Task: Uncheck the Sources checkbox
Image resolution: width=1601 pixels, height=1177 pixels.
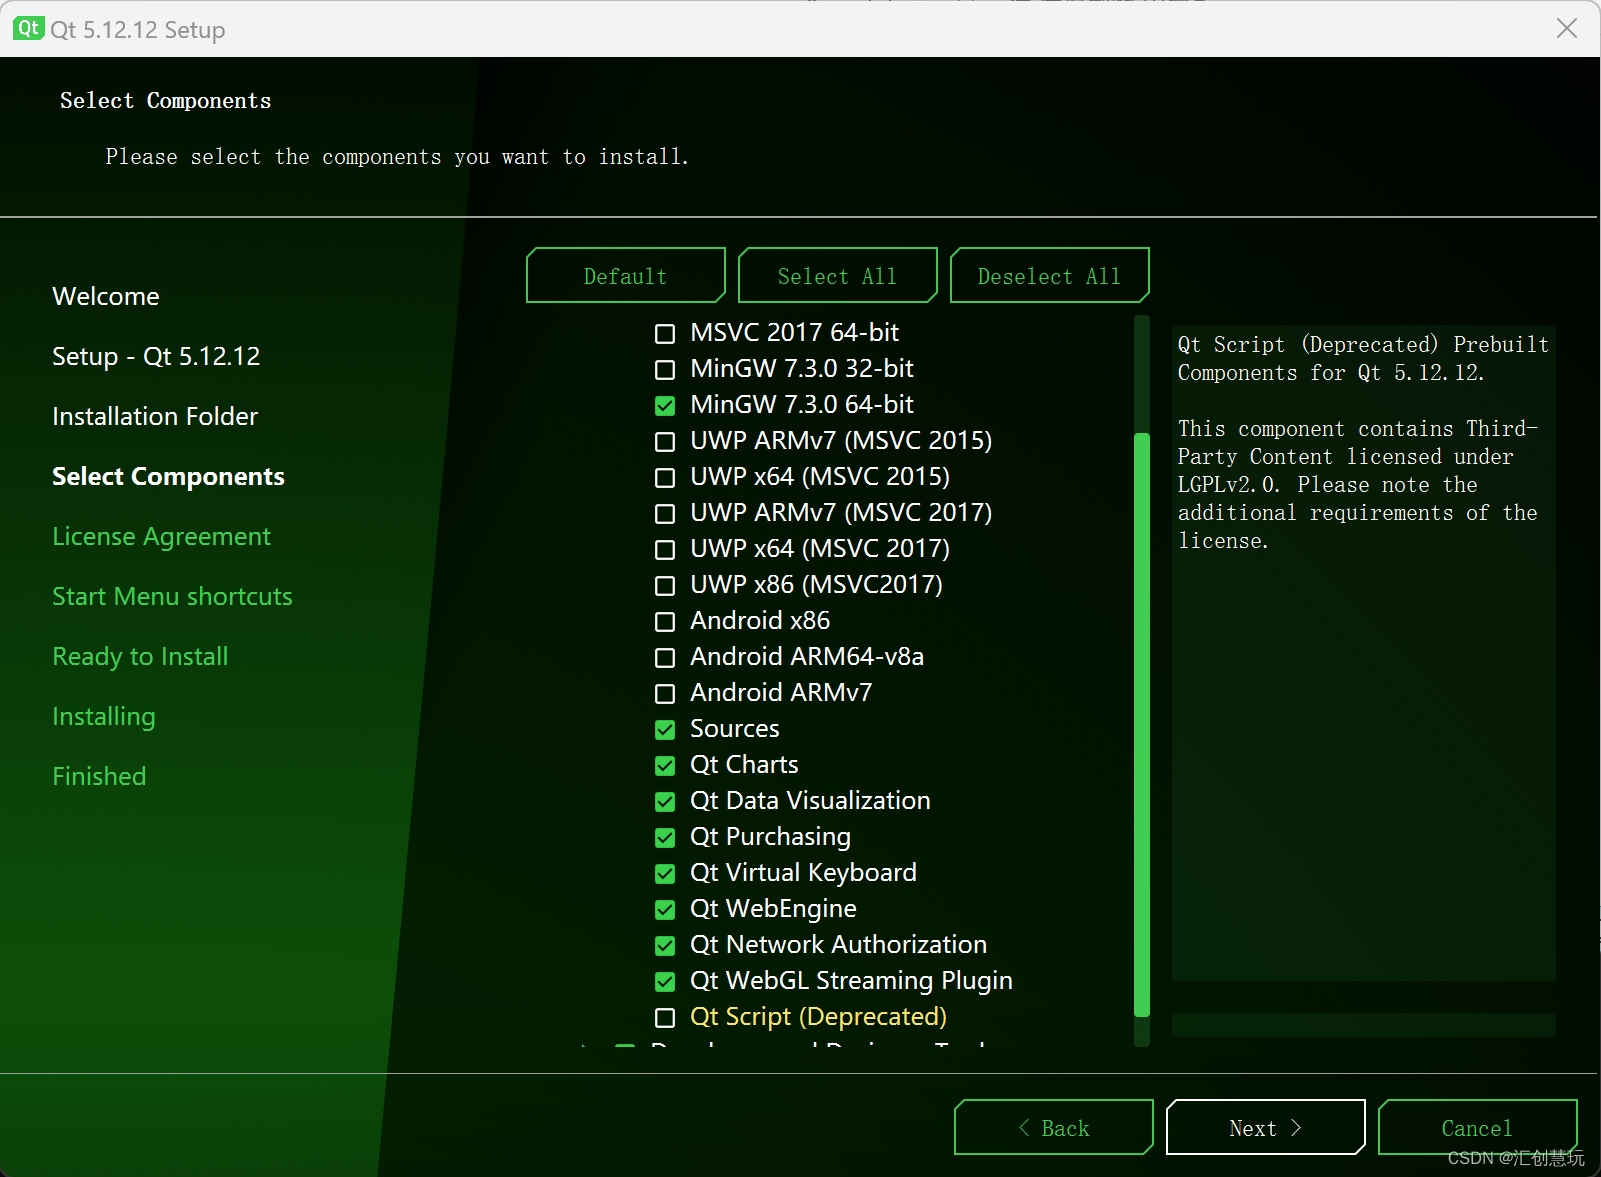Action: tap(665, 729)
